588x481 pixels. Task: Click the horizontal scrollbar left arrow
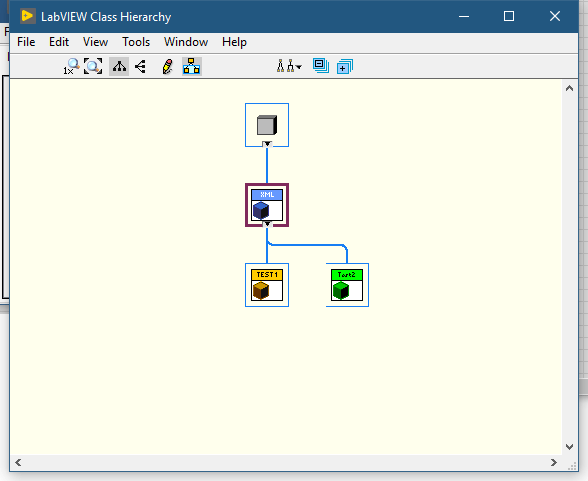pyautogui.click(x=18, y=463)
